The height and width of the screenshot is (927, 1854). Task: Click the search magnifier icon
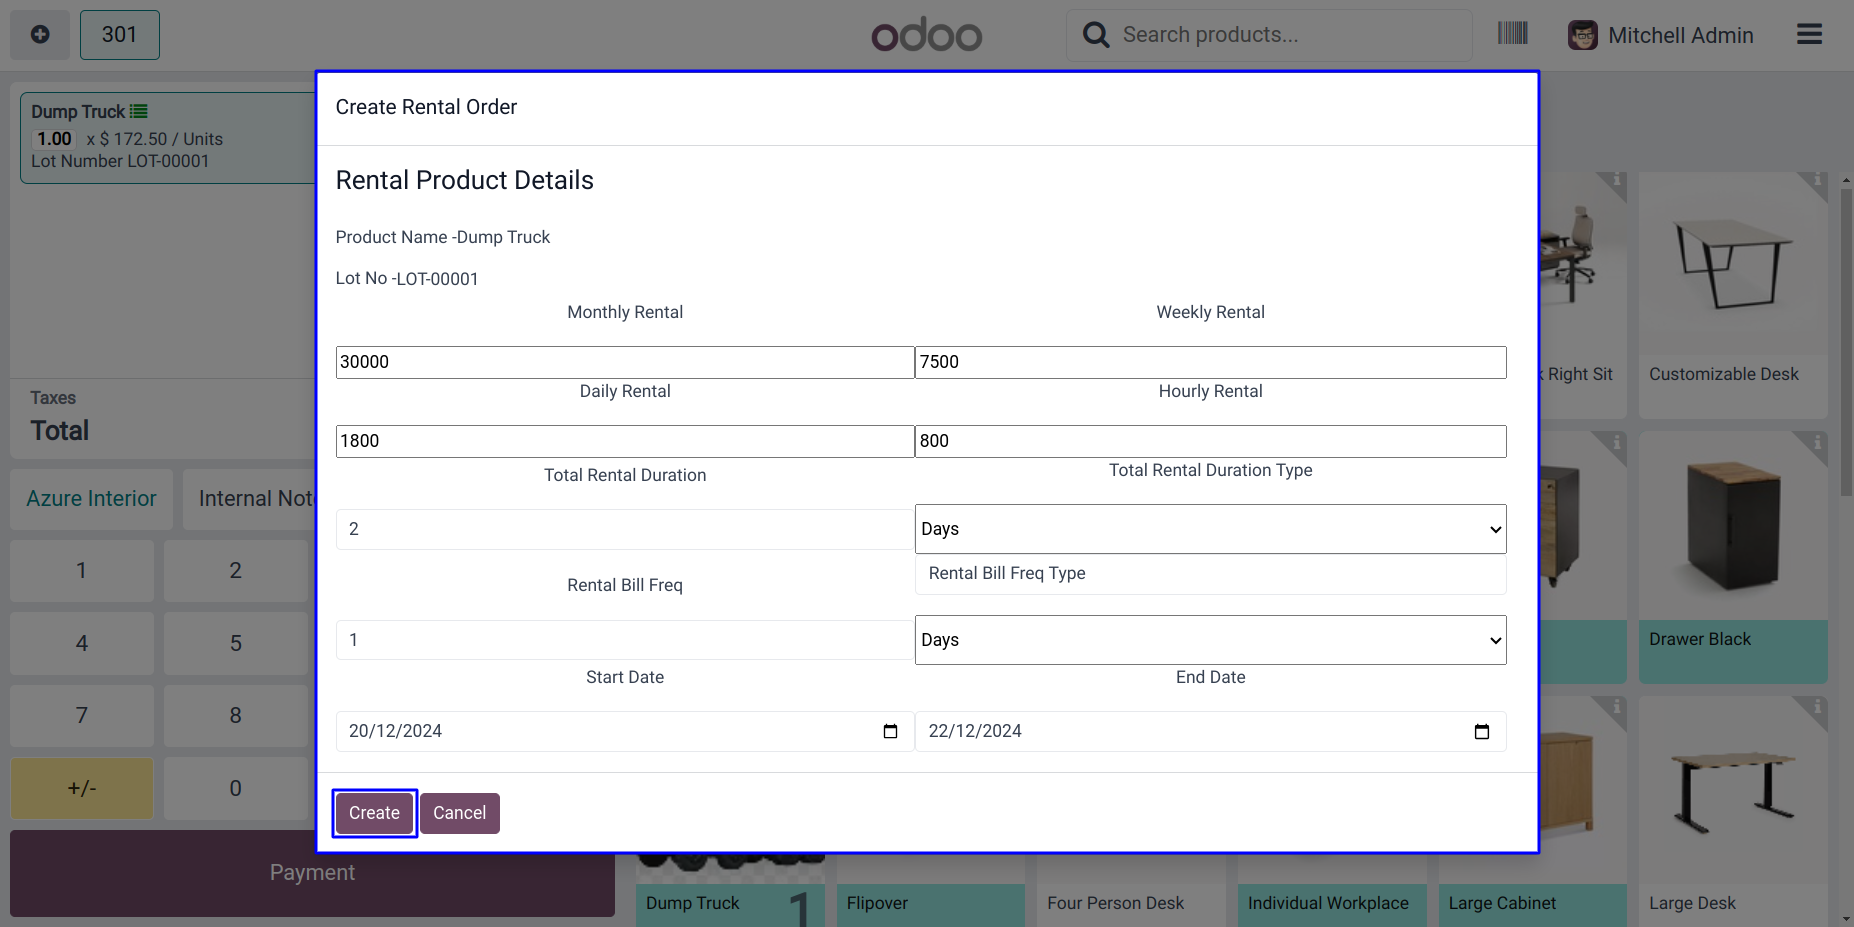click(x=1096, y=35)
